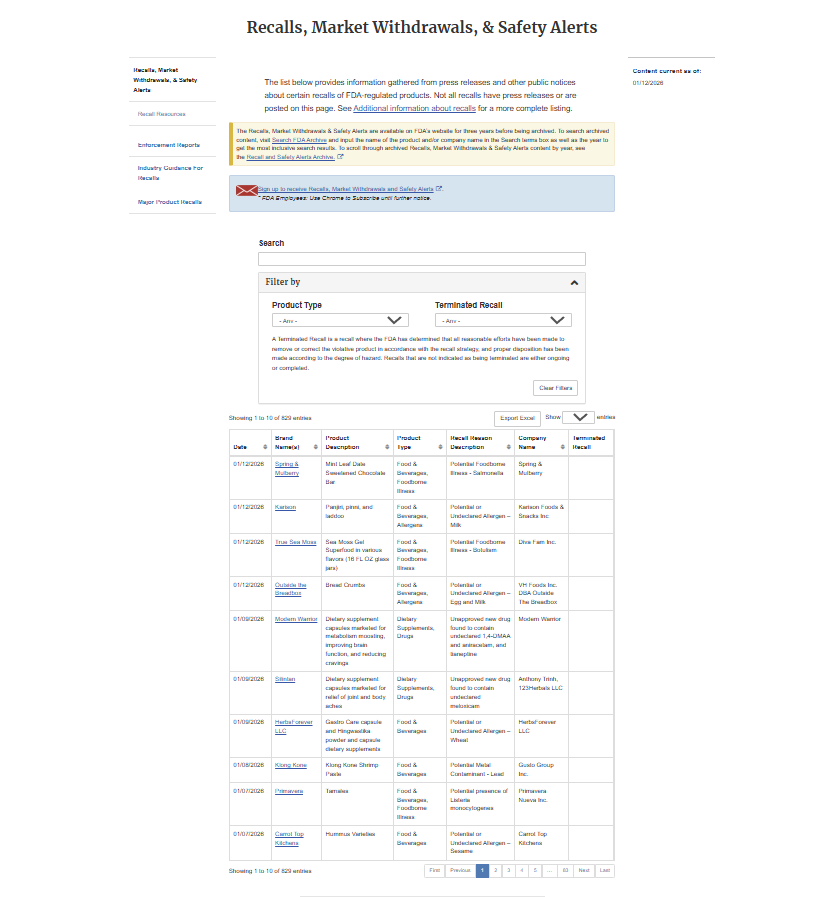Open the Modern Warrior brand link
Viewport: 816px width, 897px height.
tap(296, 619)
